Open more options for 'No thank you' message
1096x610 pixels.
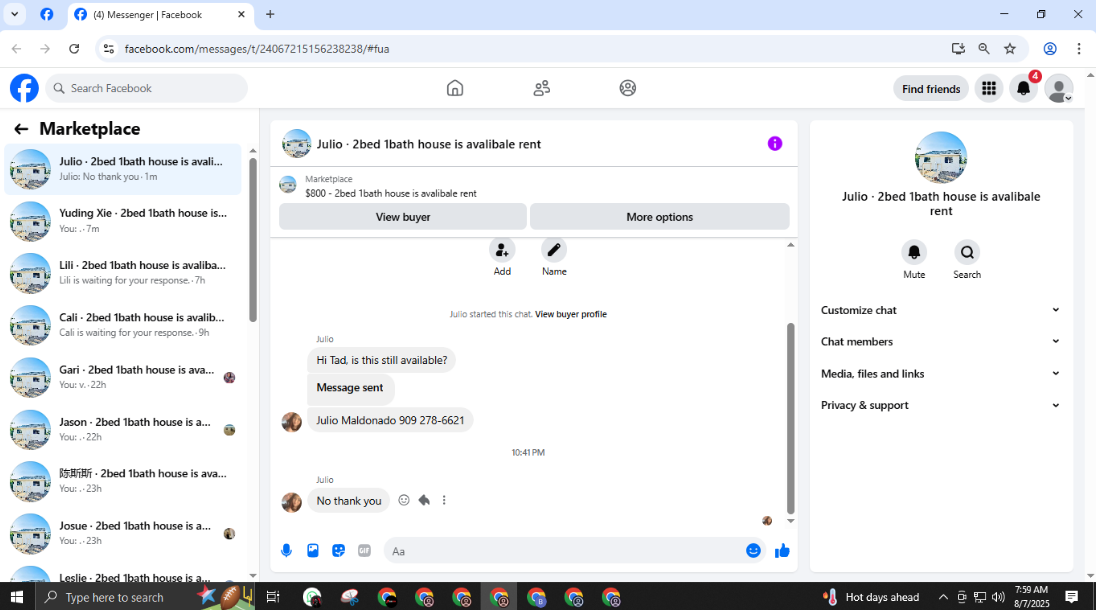(444, 500)
